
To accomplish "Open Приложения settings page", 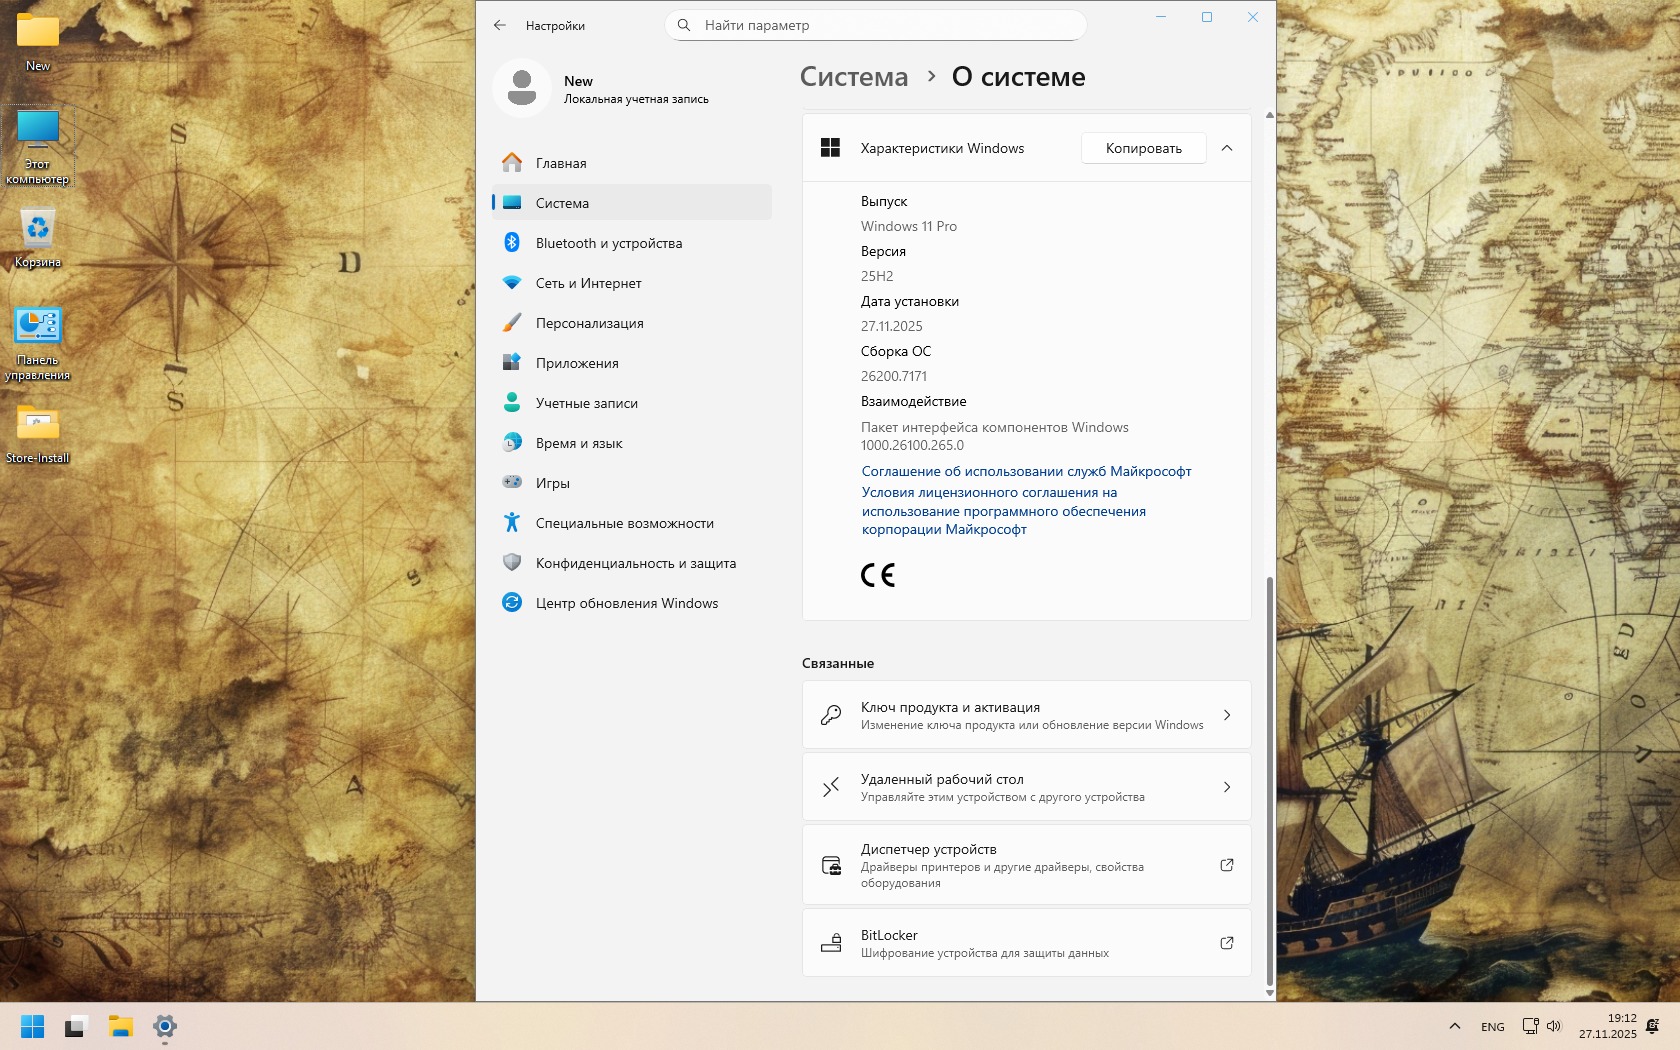I will pos(577,363).
